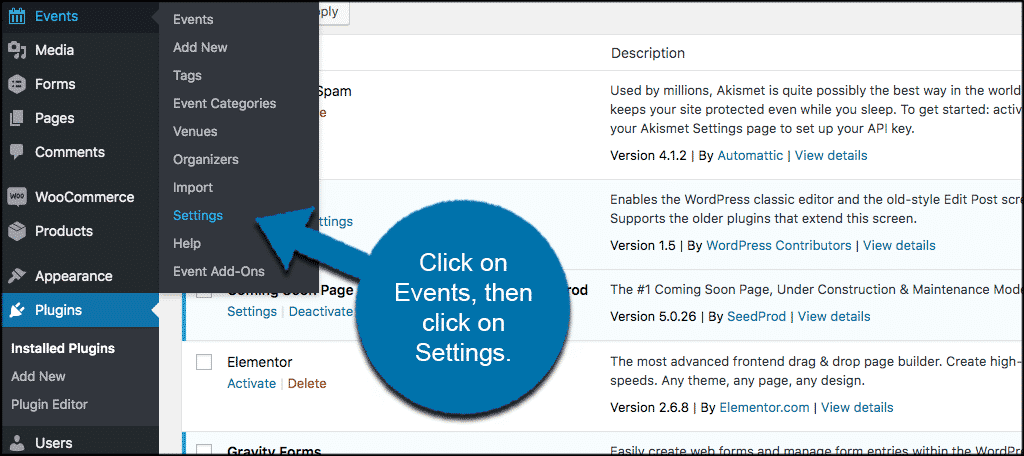Image resolution: width=1024 pixels, height=456 pixels.
Task: View details for Akismet version 4.1.2
Action: click(x=831, y=155)
